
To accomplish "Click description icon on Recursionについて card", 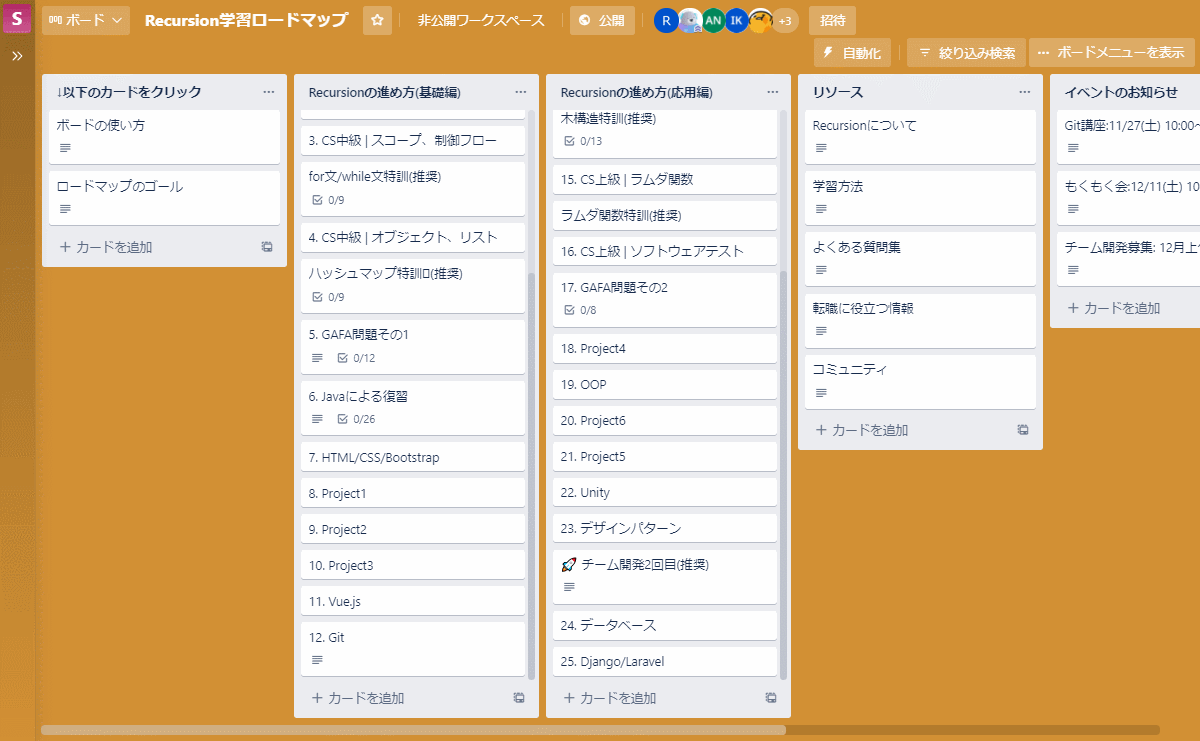I will point(821,148).
